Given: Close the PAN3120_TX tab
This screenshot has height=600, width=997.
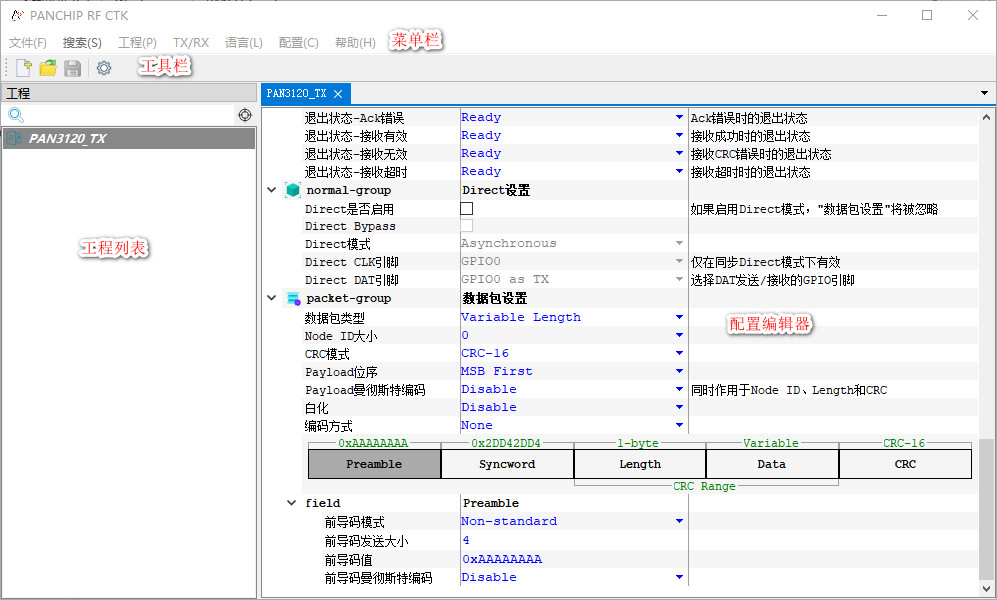Looking at the screenshot, I should tap(338, 94).
